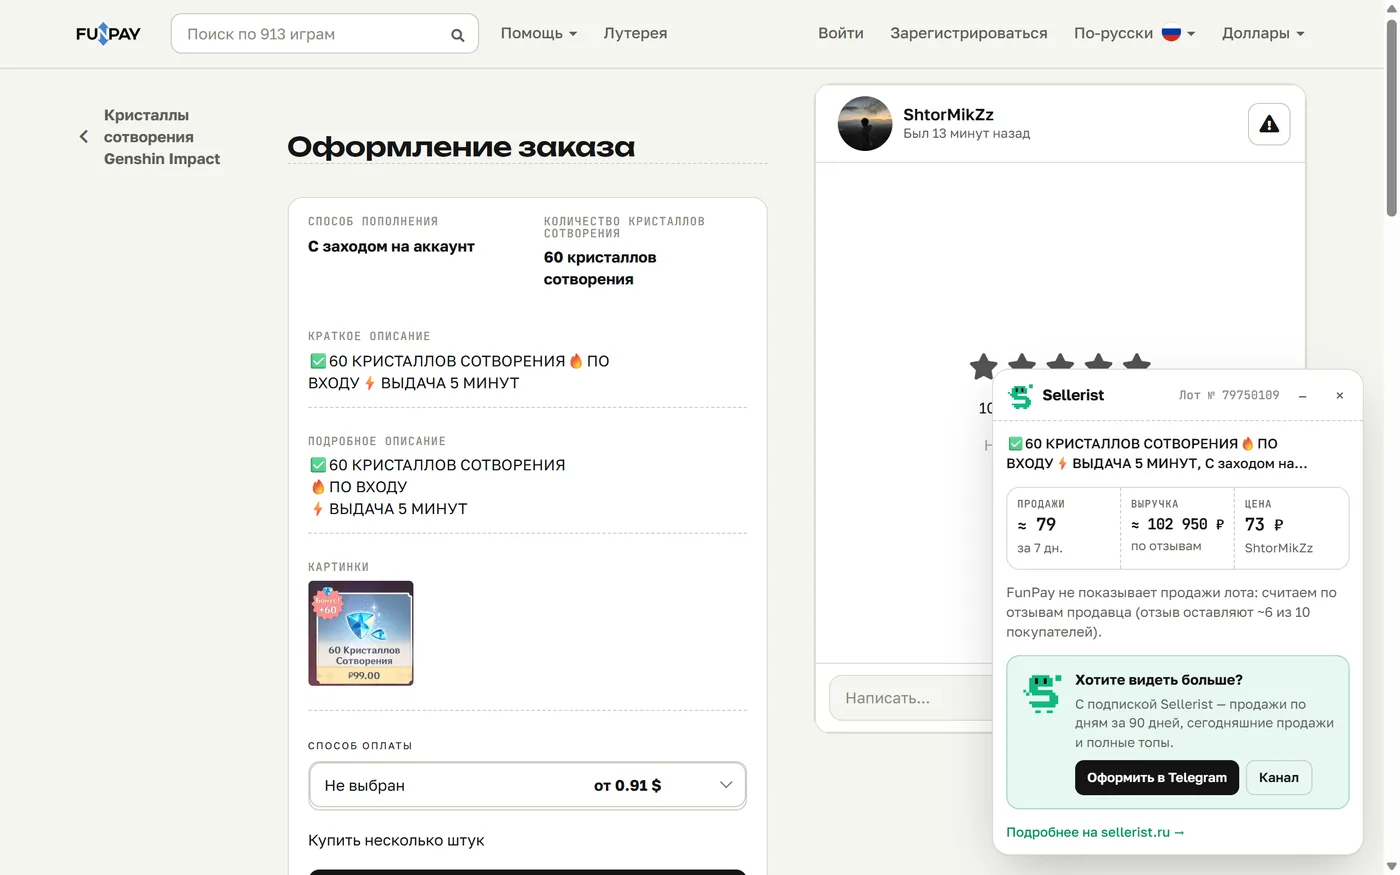Click the Войти link
This screenshot has width=1400, height=875.
841,33
